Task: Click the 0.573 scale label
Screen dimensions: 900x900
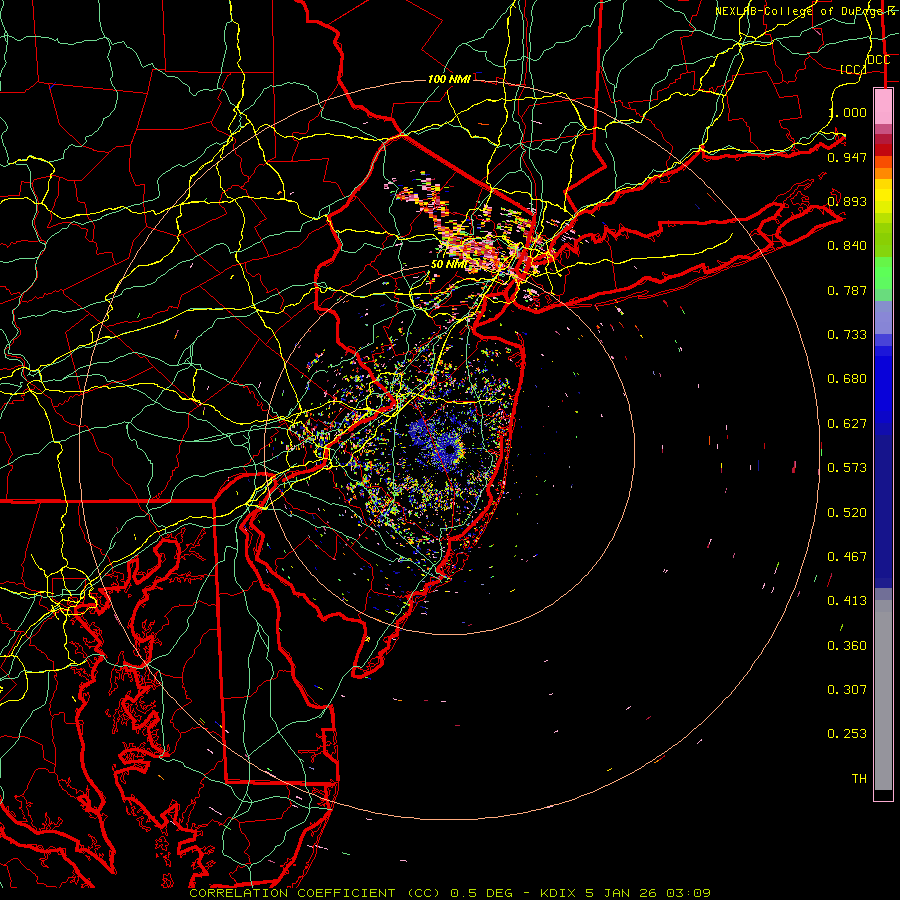Action: (x=847, y=468)
